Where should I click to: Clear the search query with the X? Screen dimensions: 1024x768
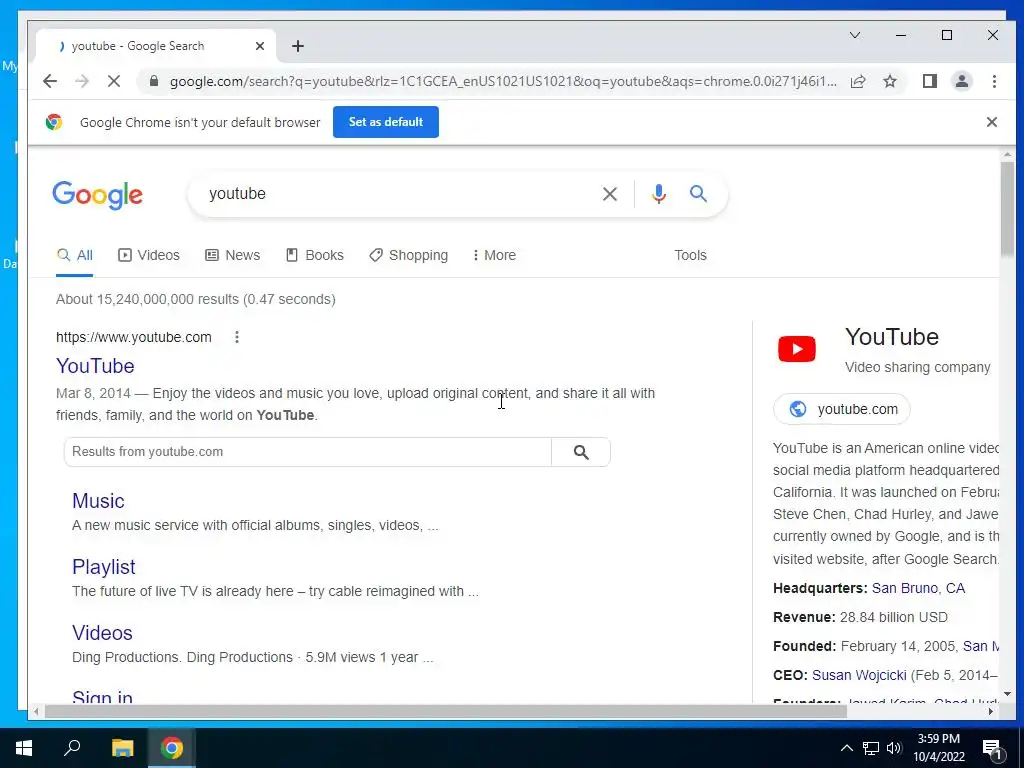[609, 194]
